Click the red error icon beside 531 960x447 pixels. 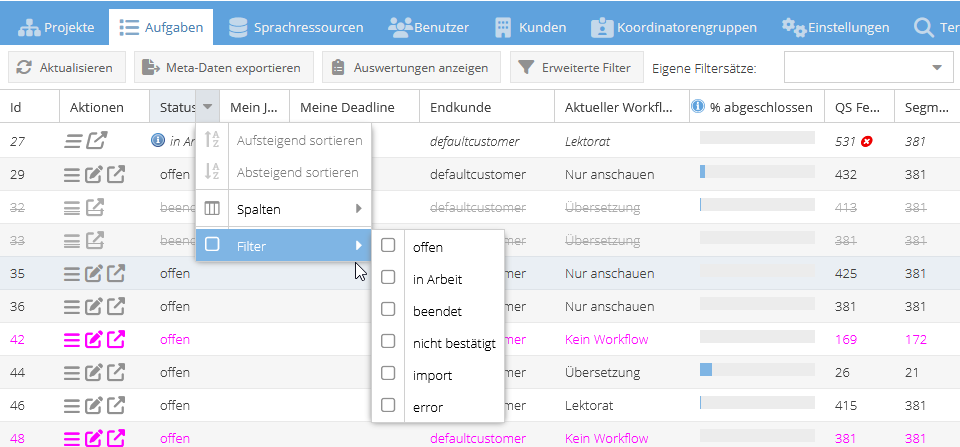[x=867, y=142]
